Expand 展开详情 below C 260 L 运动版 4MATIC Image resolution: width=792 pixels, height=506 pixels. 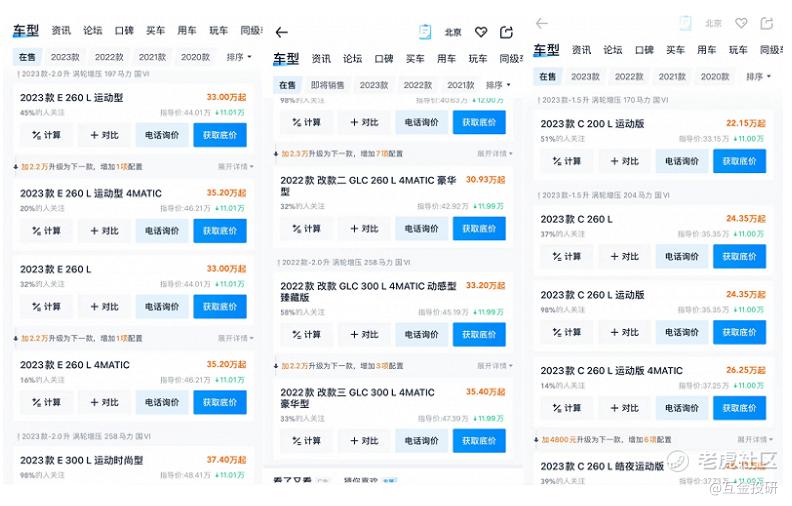coord(755,440)
